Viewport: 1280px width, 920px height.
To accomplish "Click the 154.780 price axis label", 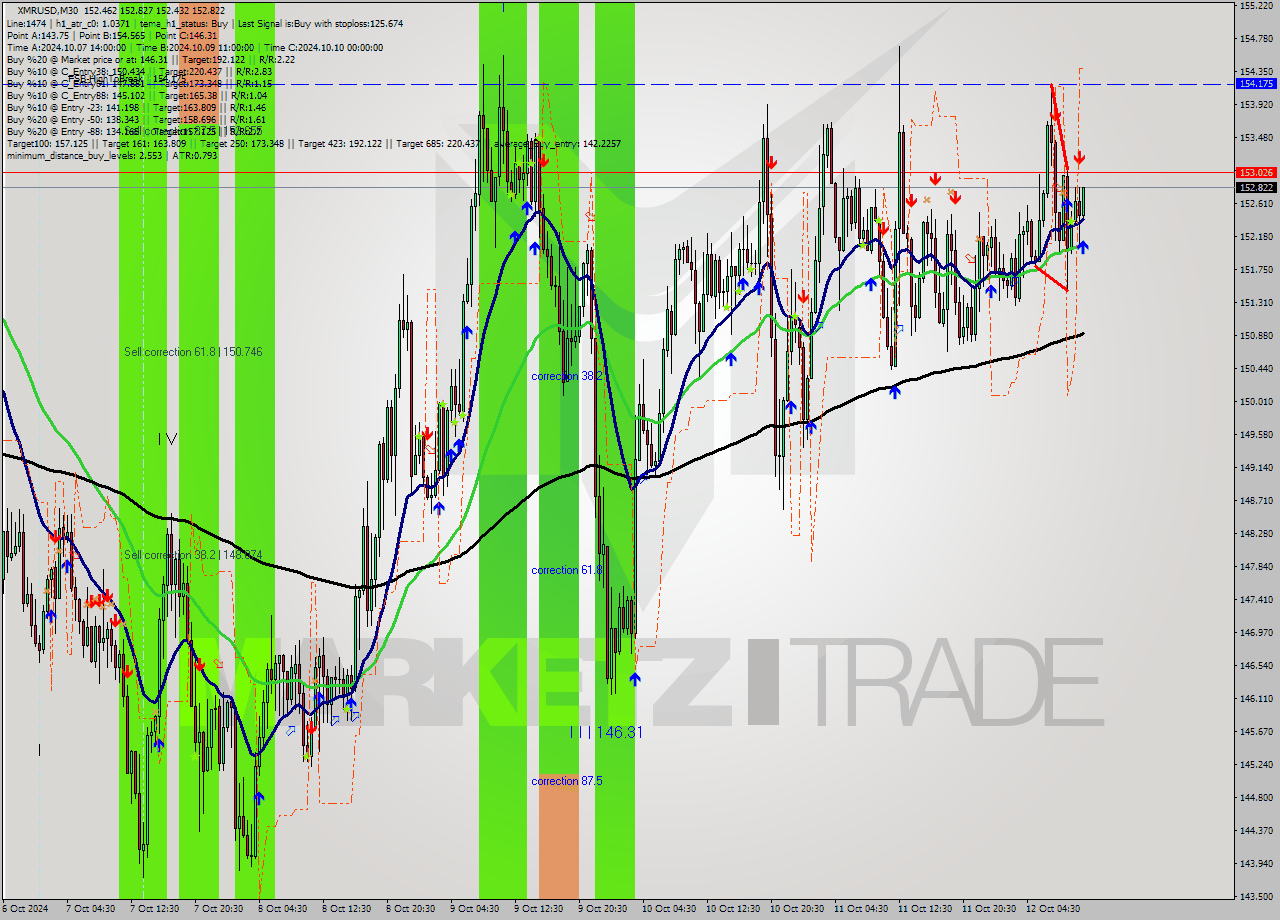I will click(1256, 39).
